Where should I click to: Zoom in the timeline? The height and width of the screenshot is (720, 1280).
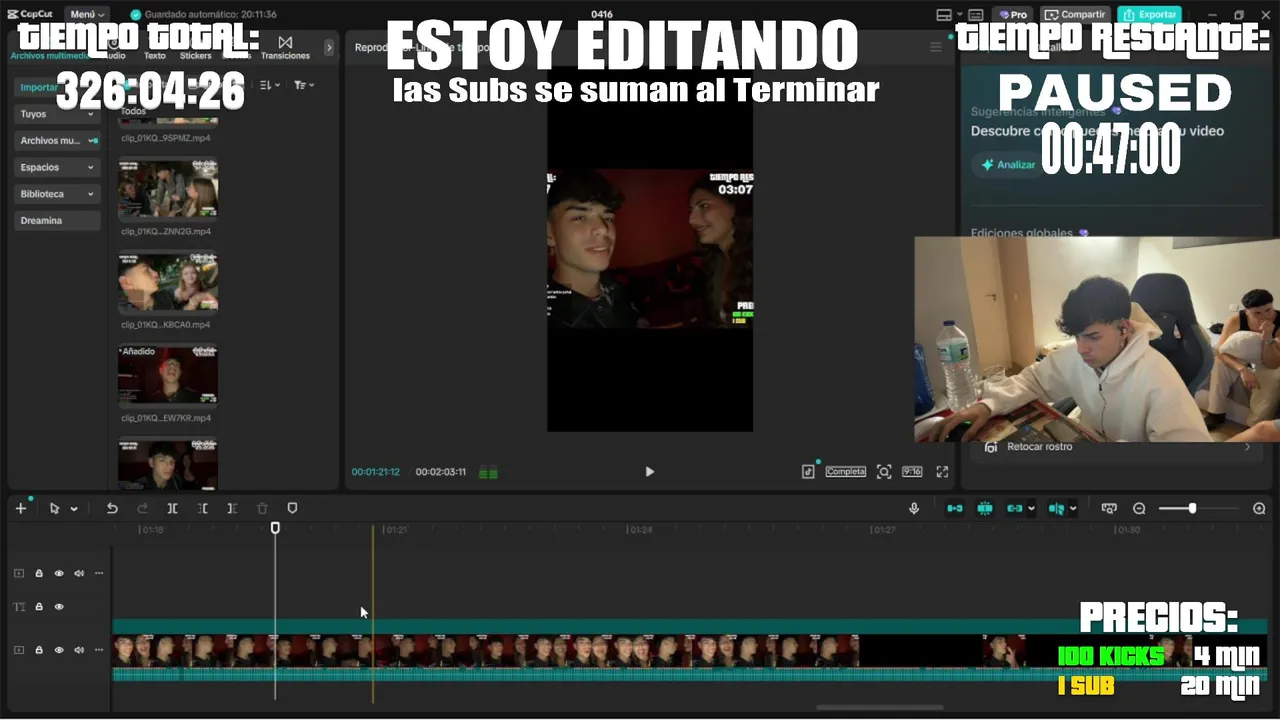pyautogui.click(x=1259, y=508)
